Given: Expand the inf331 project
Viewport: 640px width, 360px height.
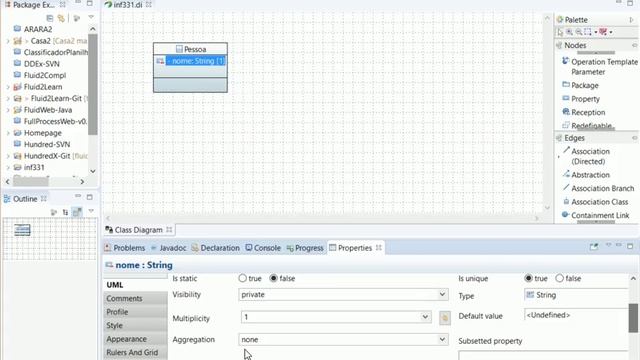Looking at the screenshot, I should point(8,167).
